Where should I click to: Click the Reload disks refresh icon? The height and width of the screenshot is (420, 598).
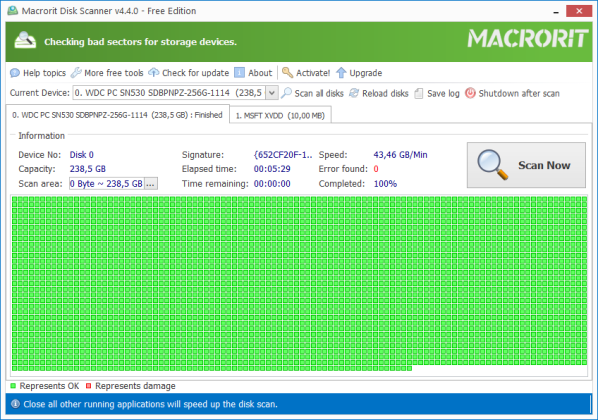(x=354, y=93)
